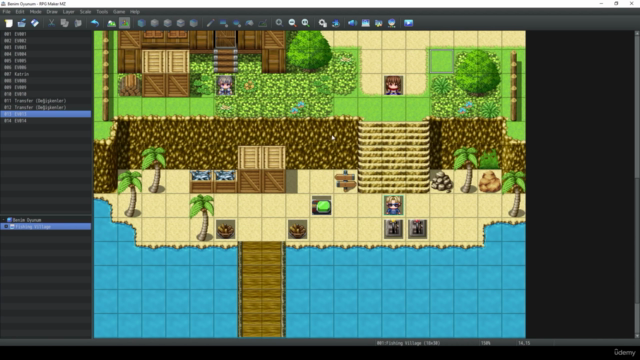640x360 pixels.
Task: Select the automatic layer cube icon
Action: coord(142,23)
